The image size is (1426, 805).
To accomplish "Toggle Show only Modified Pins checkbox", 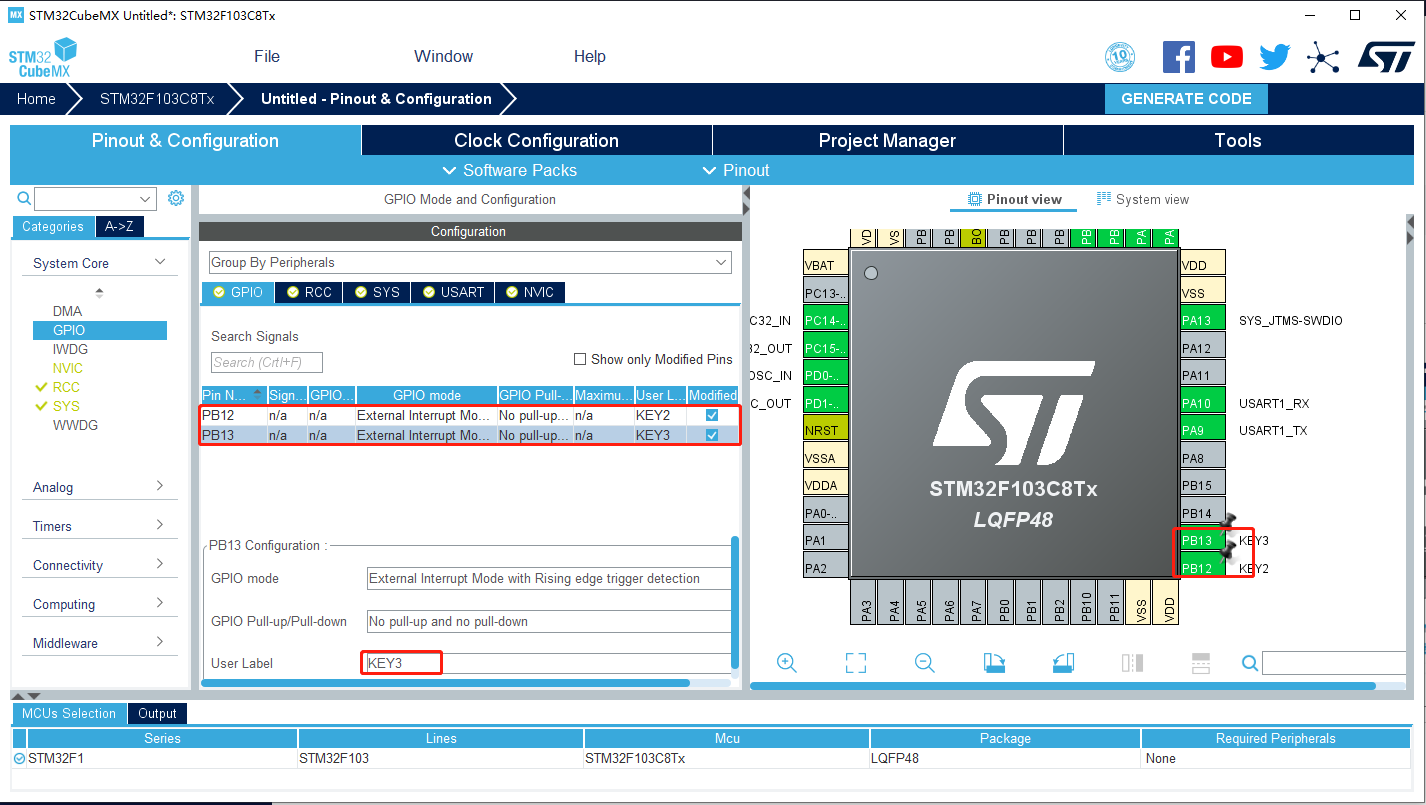I will (580, 359).
